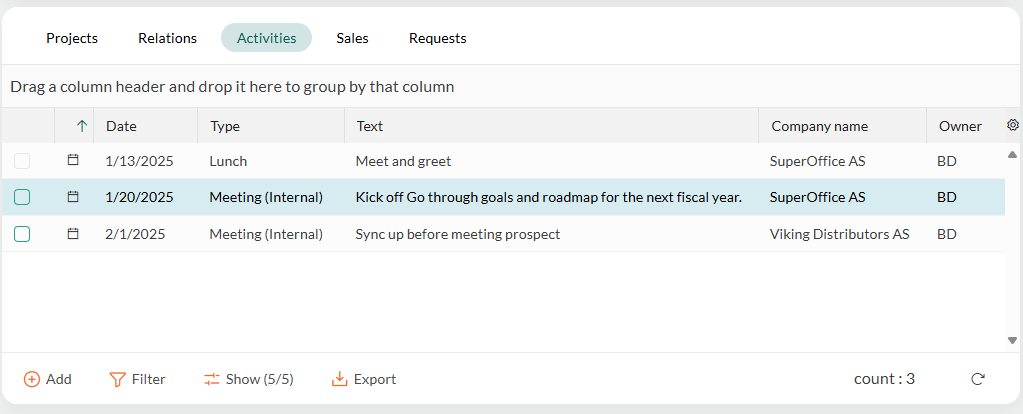Tick the checkbox for the Sync up row

click(22, 234)
